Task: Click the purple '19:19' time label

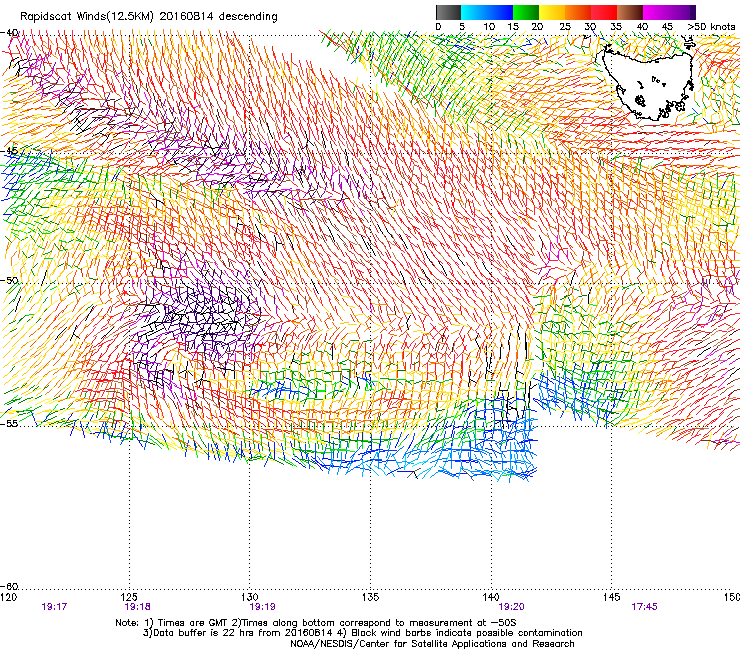Action: point(262,607)
